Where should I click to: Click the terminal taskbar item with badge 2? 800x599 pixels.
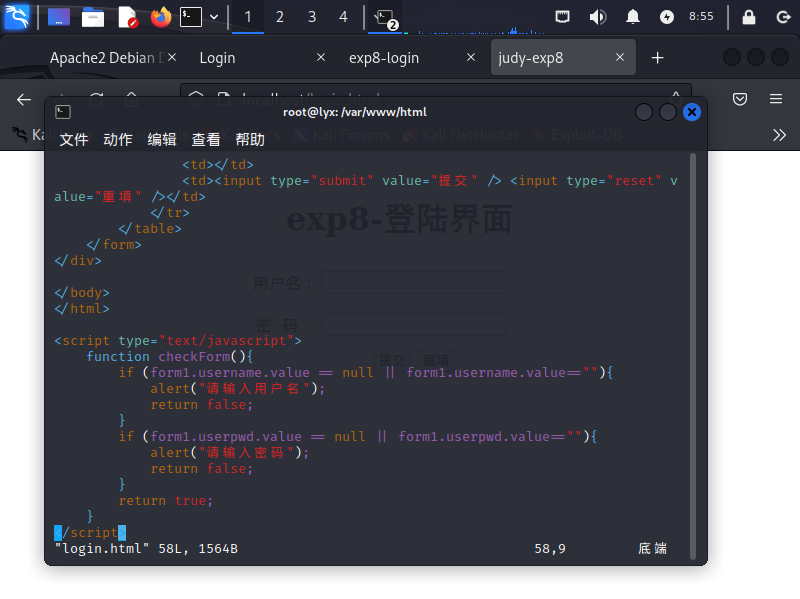point(385,18)
